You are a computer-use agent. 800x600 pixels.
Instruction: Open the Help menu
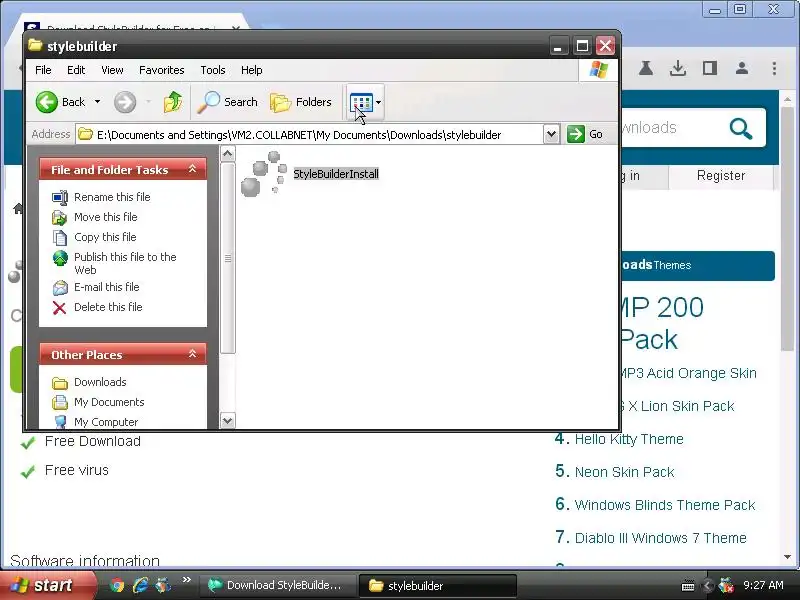(x=252, y=70)
